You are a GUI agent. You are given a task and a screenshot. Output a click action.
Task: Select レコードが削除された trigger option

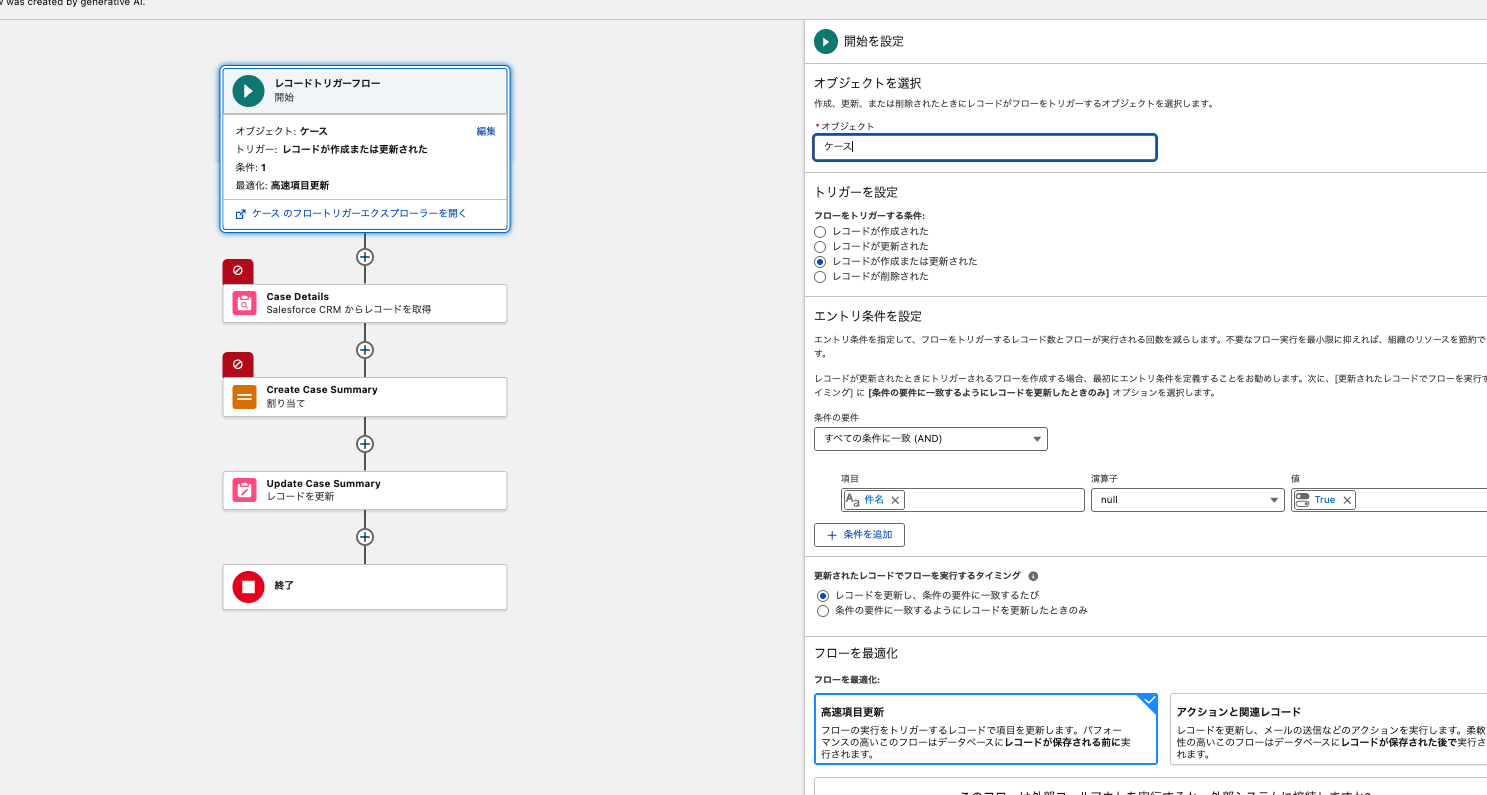(820, 276)
